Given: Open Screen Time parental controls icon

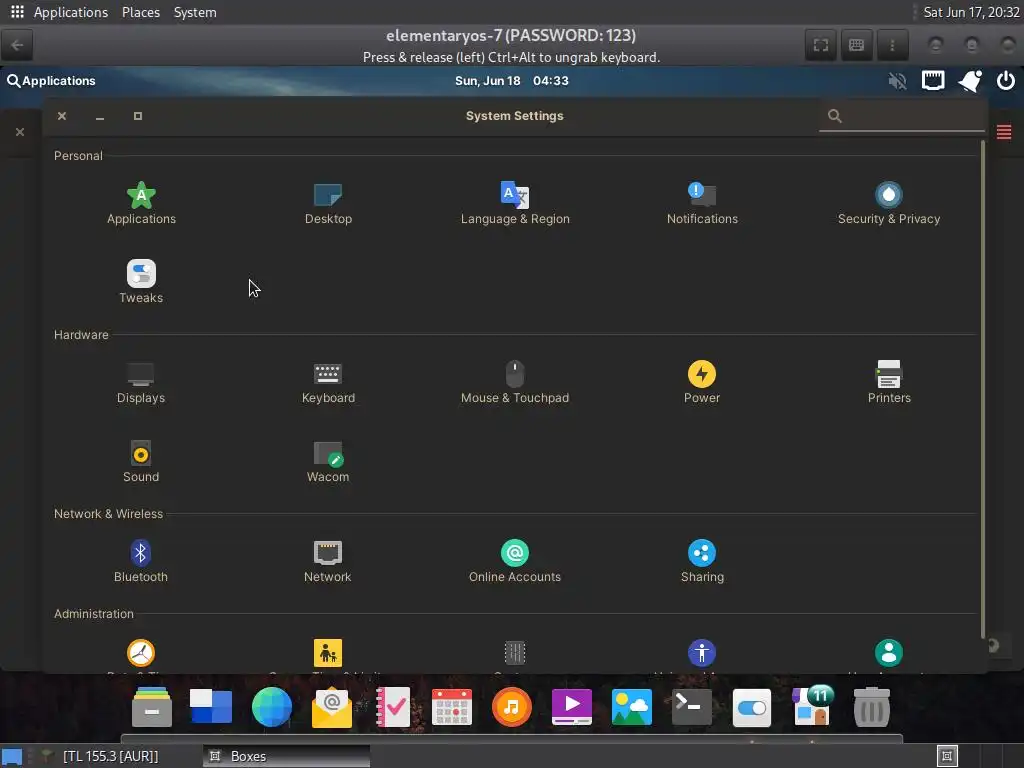Looking at the screenshot, I should point(328,652).
